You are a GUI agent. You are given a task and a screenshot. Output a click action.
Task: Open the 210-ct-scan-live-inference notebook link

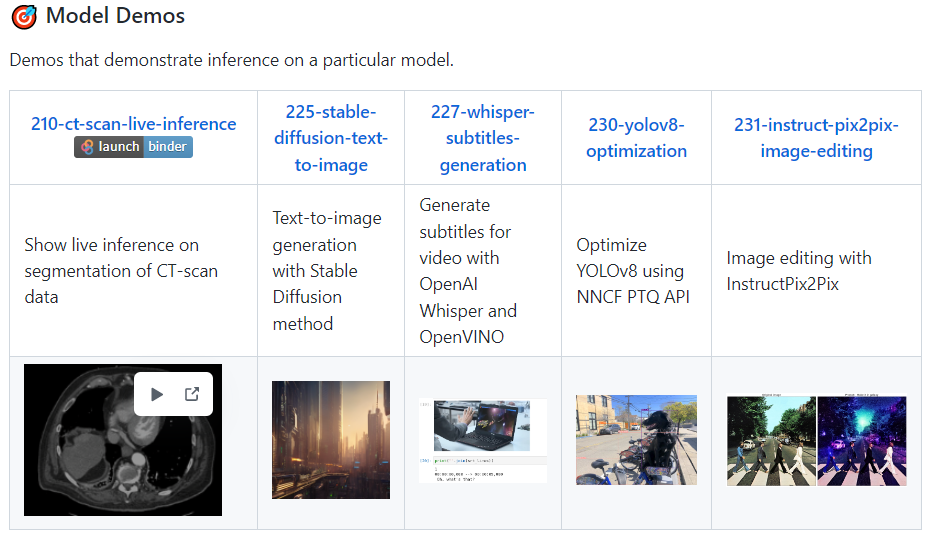pyautogui.click(x=133, y=124)
